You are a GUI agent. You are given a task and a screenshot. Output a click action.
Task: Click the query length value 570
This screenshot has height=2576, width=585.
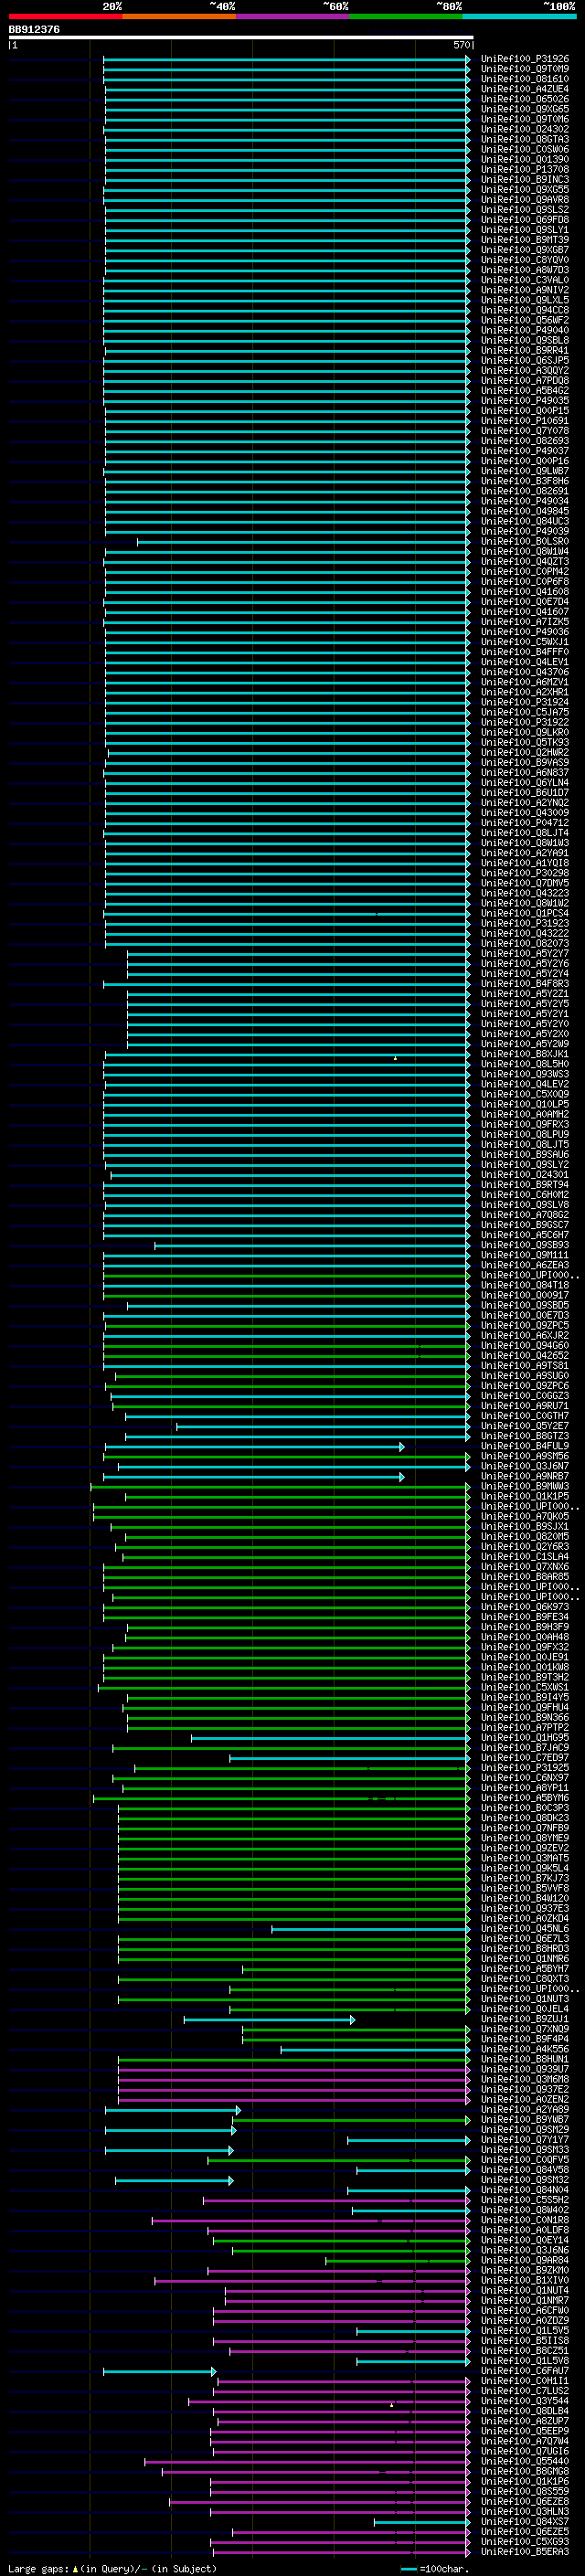(461, 45)
